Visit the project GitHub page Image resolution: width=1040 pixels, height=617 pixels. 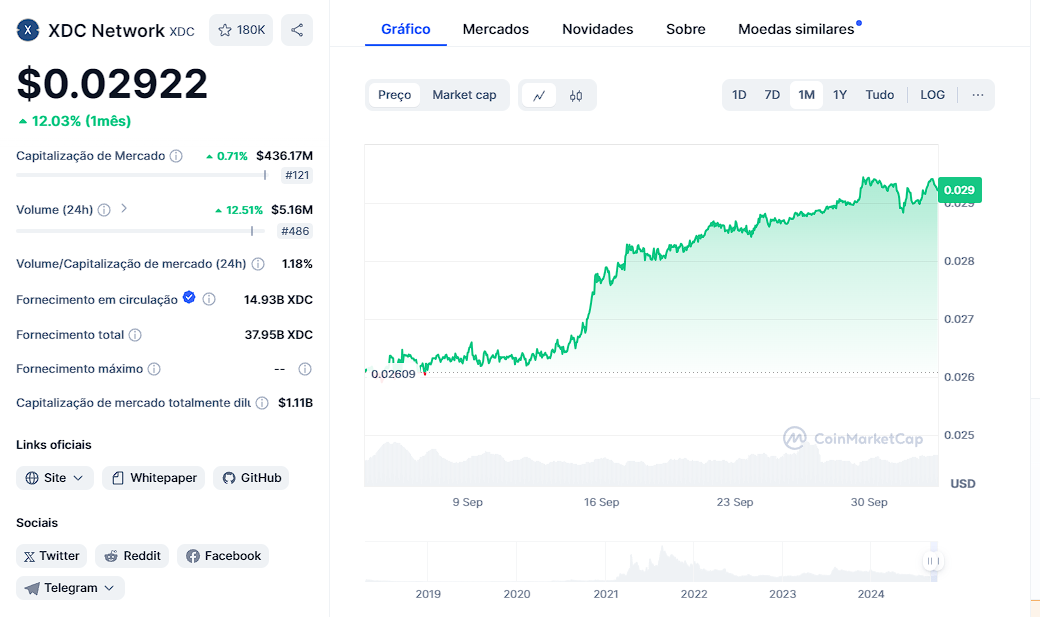click(250, 478)
